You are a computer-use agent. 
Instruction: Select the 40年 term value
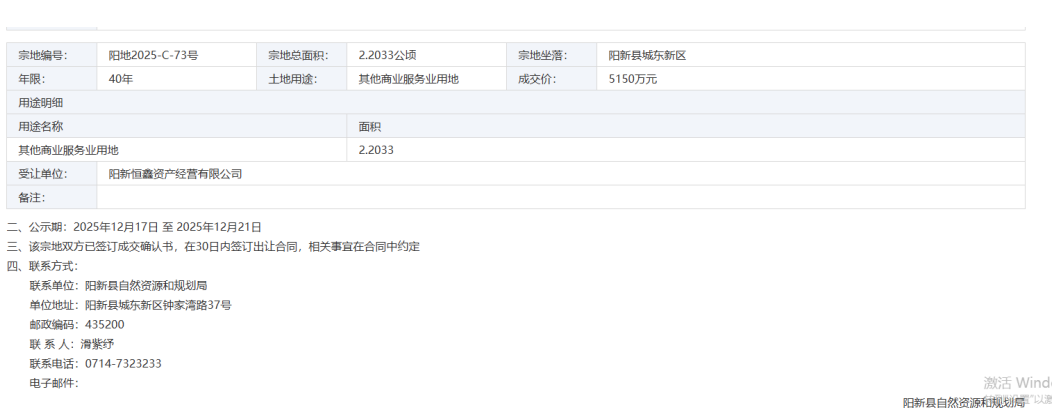[120, 79]
